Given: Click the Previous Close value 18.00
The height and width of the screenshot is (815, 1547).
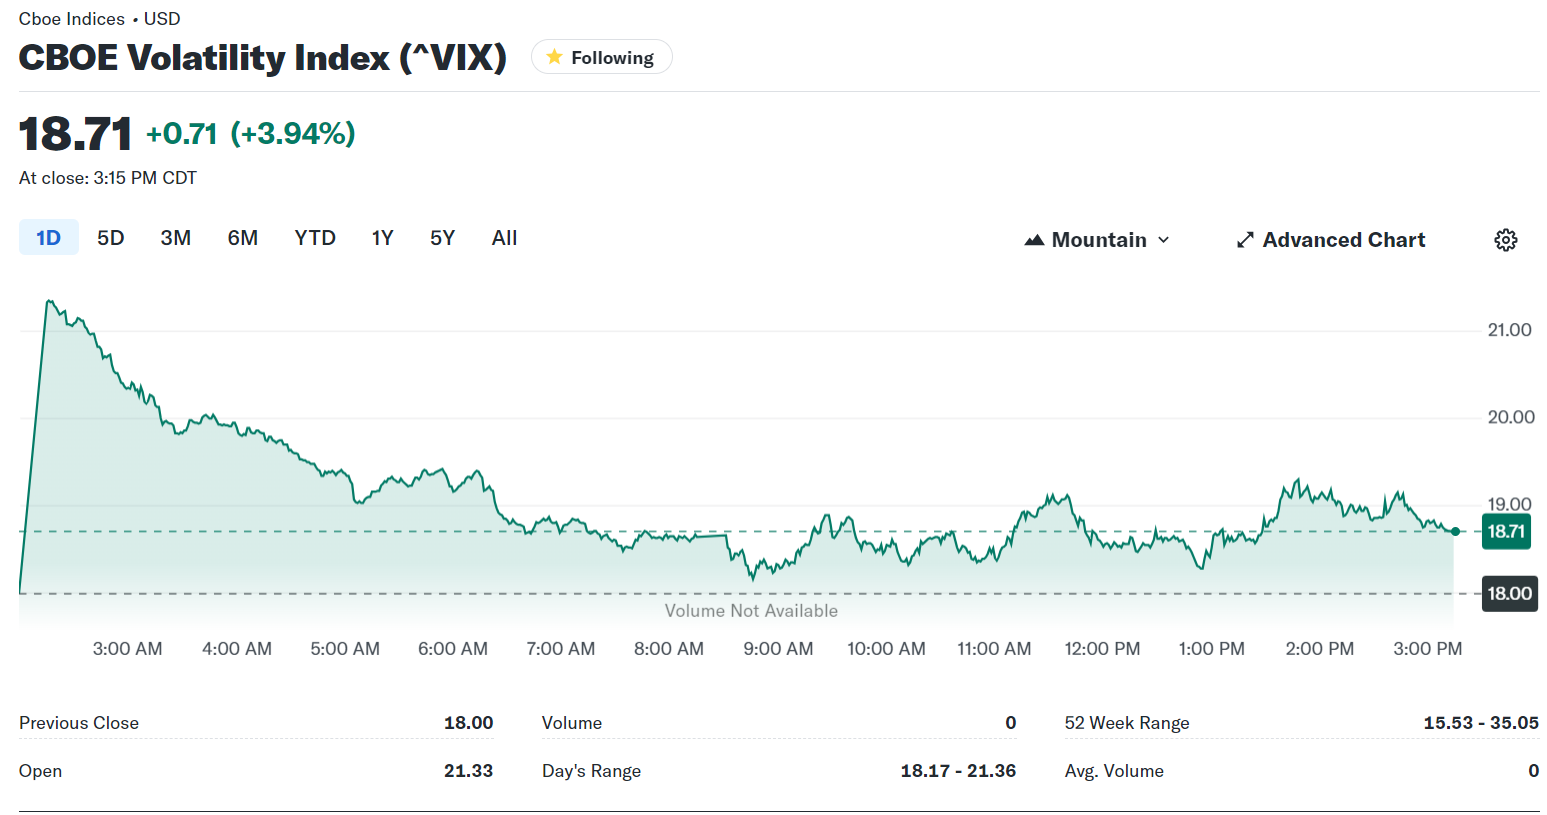Looking at the screenshot, I should (x=468, y=723).
